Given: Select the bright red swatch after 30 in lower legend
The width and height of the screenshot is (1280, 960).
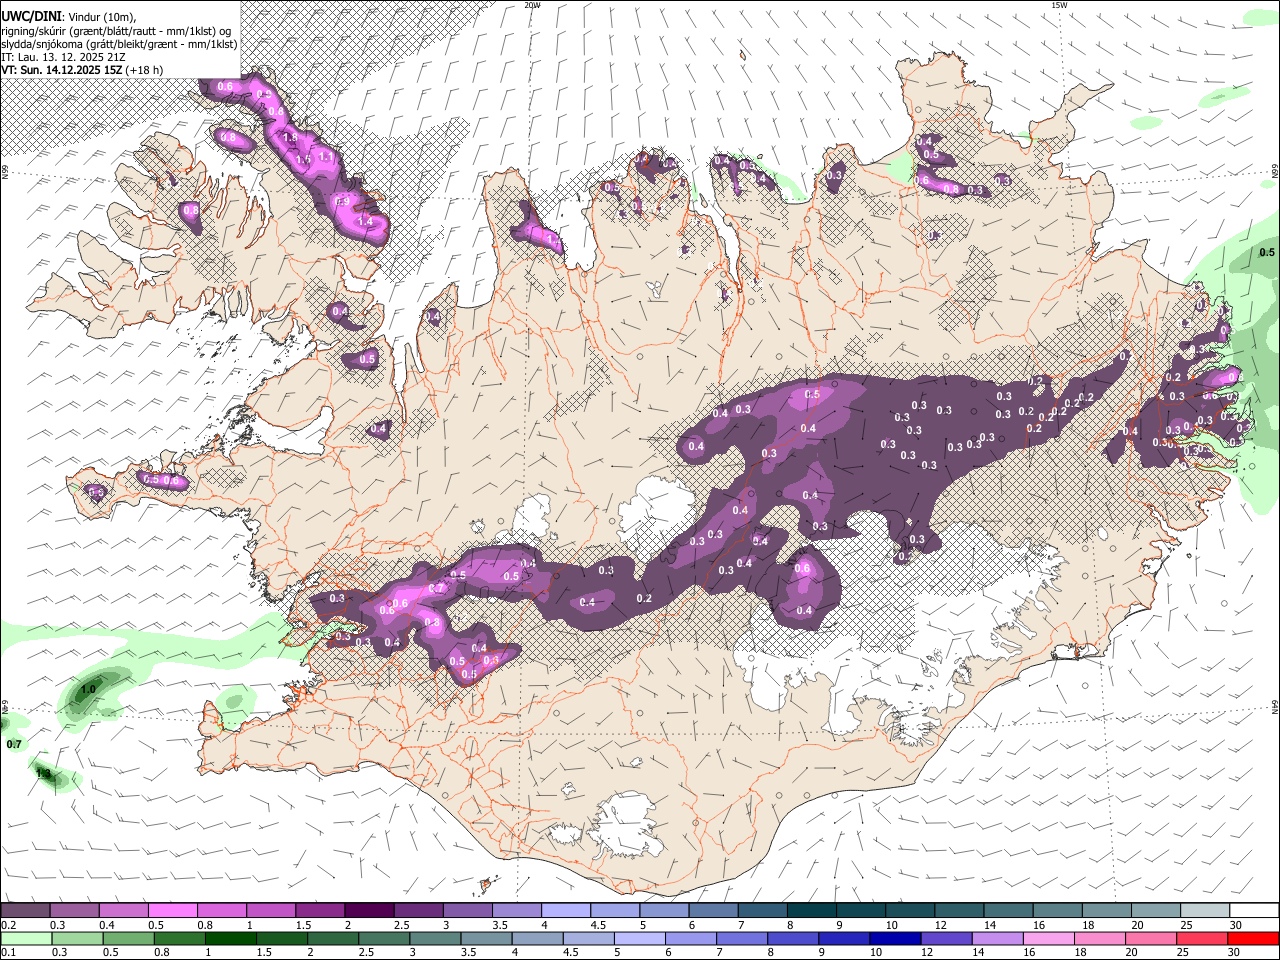Looking at the screenshot, I should click(x=1254, y=938).
